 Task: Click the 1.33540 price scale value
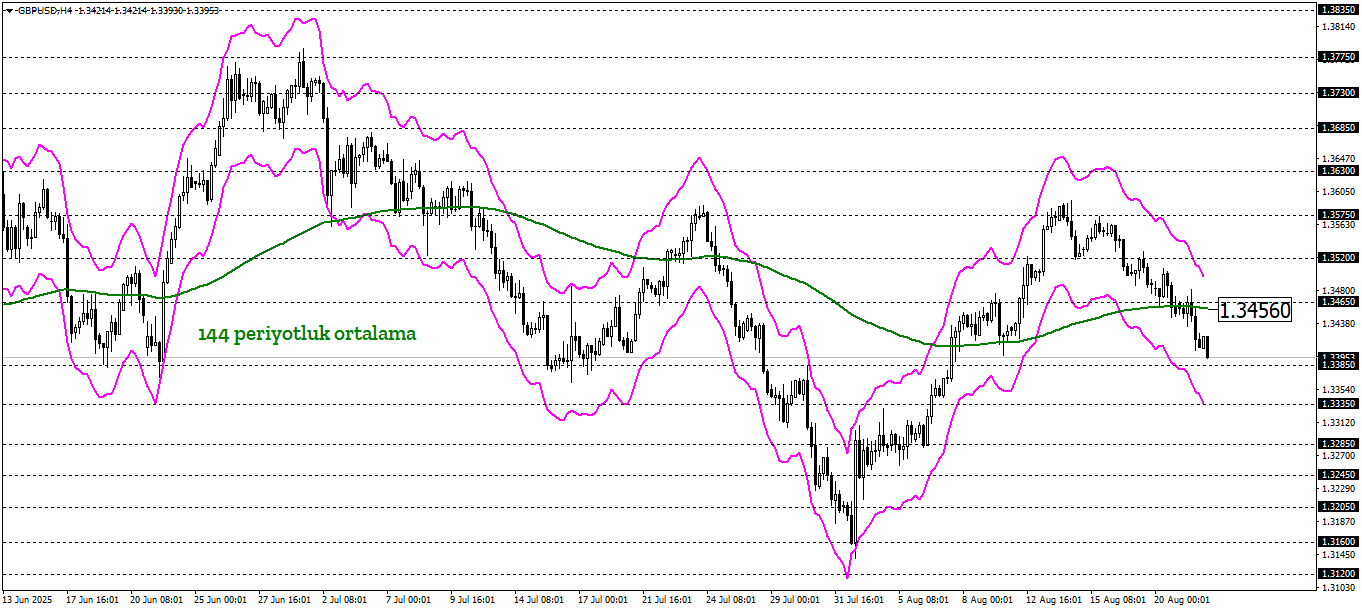(1339, 389)
